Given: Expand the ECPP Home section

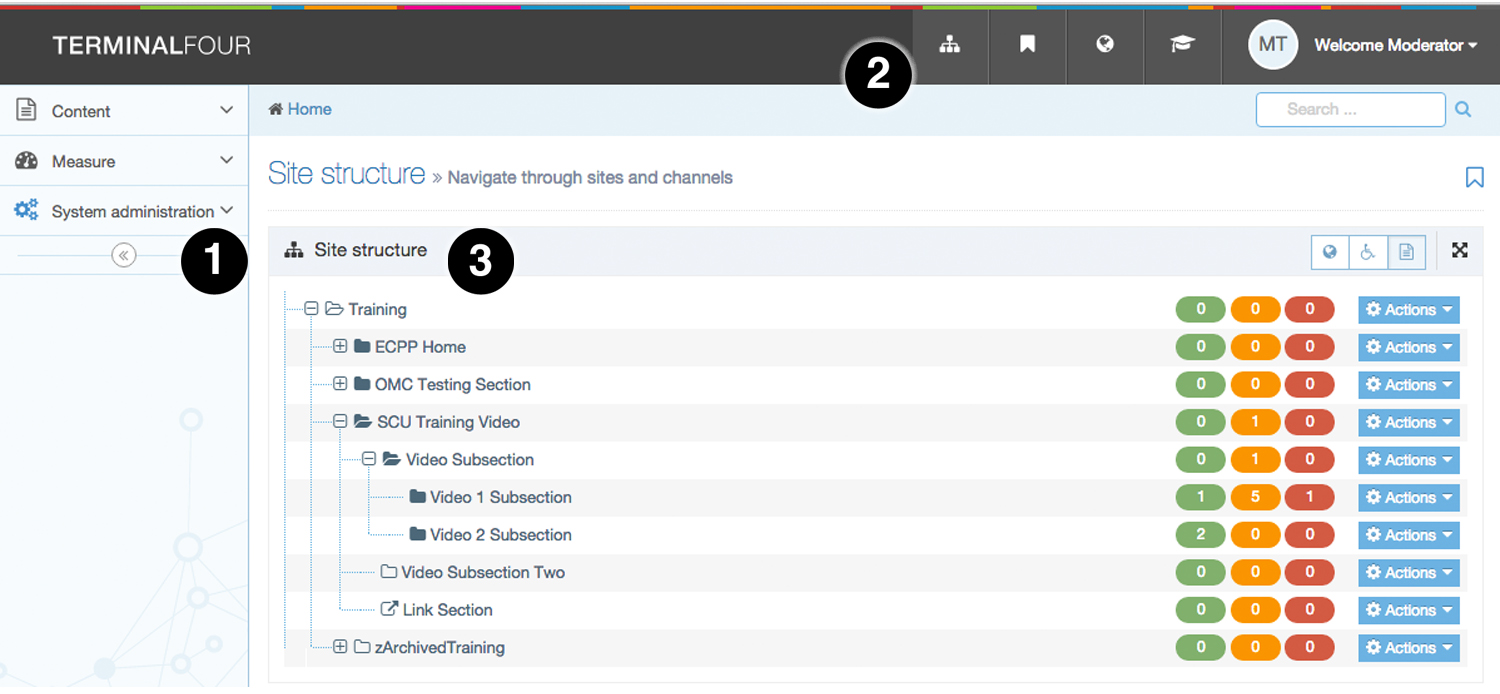Looking at the screenshot, I should click(340, 347).
